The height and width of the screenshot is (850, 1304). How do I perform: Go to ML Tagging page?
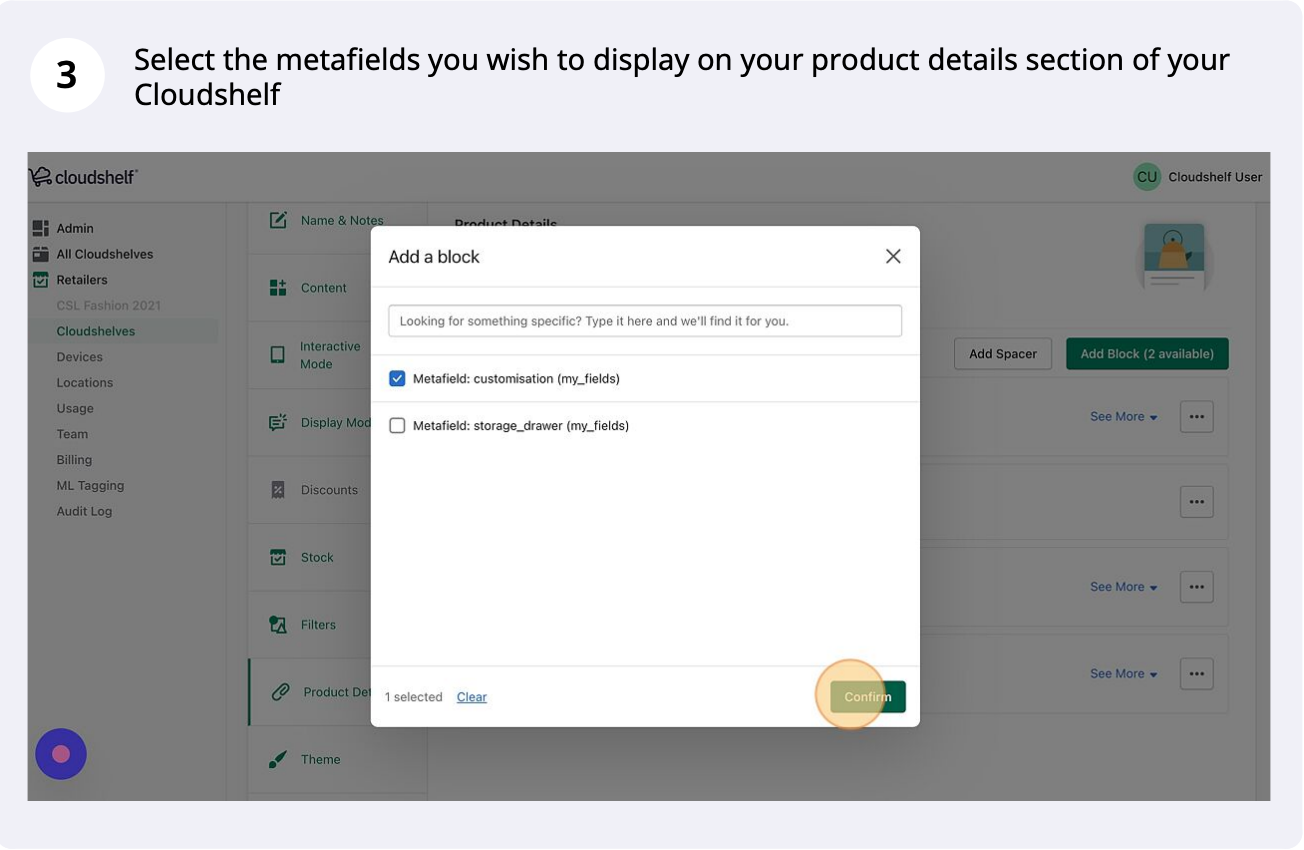pos(90,486)
